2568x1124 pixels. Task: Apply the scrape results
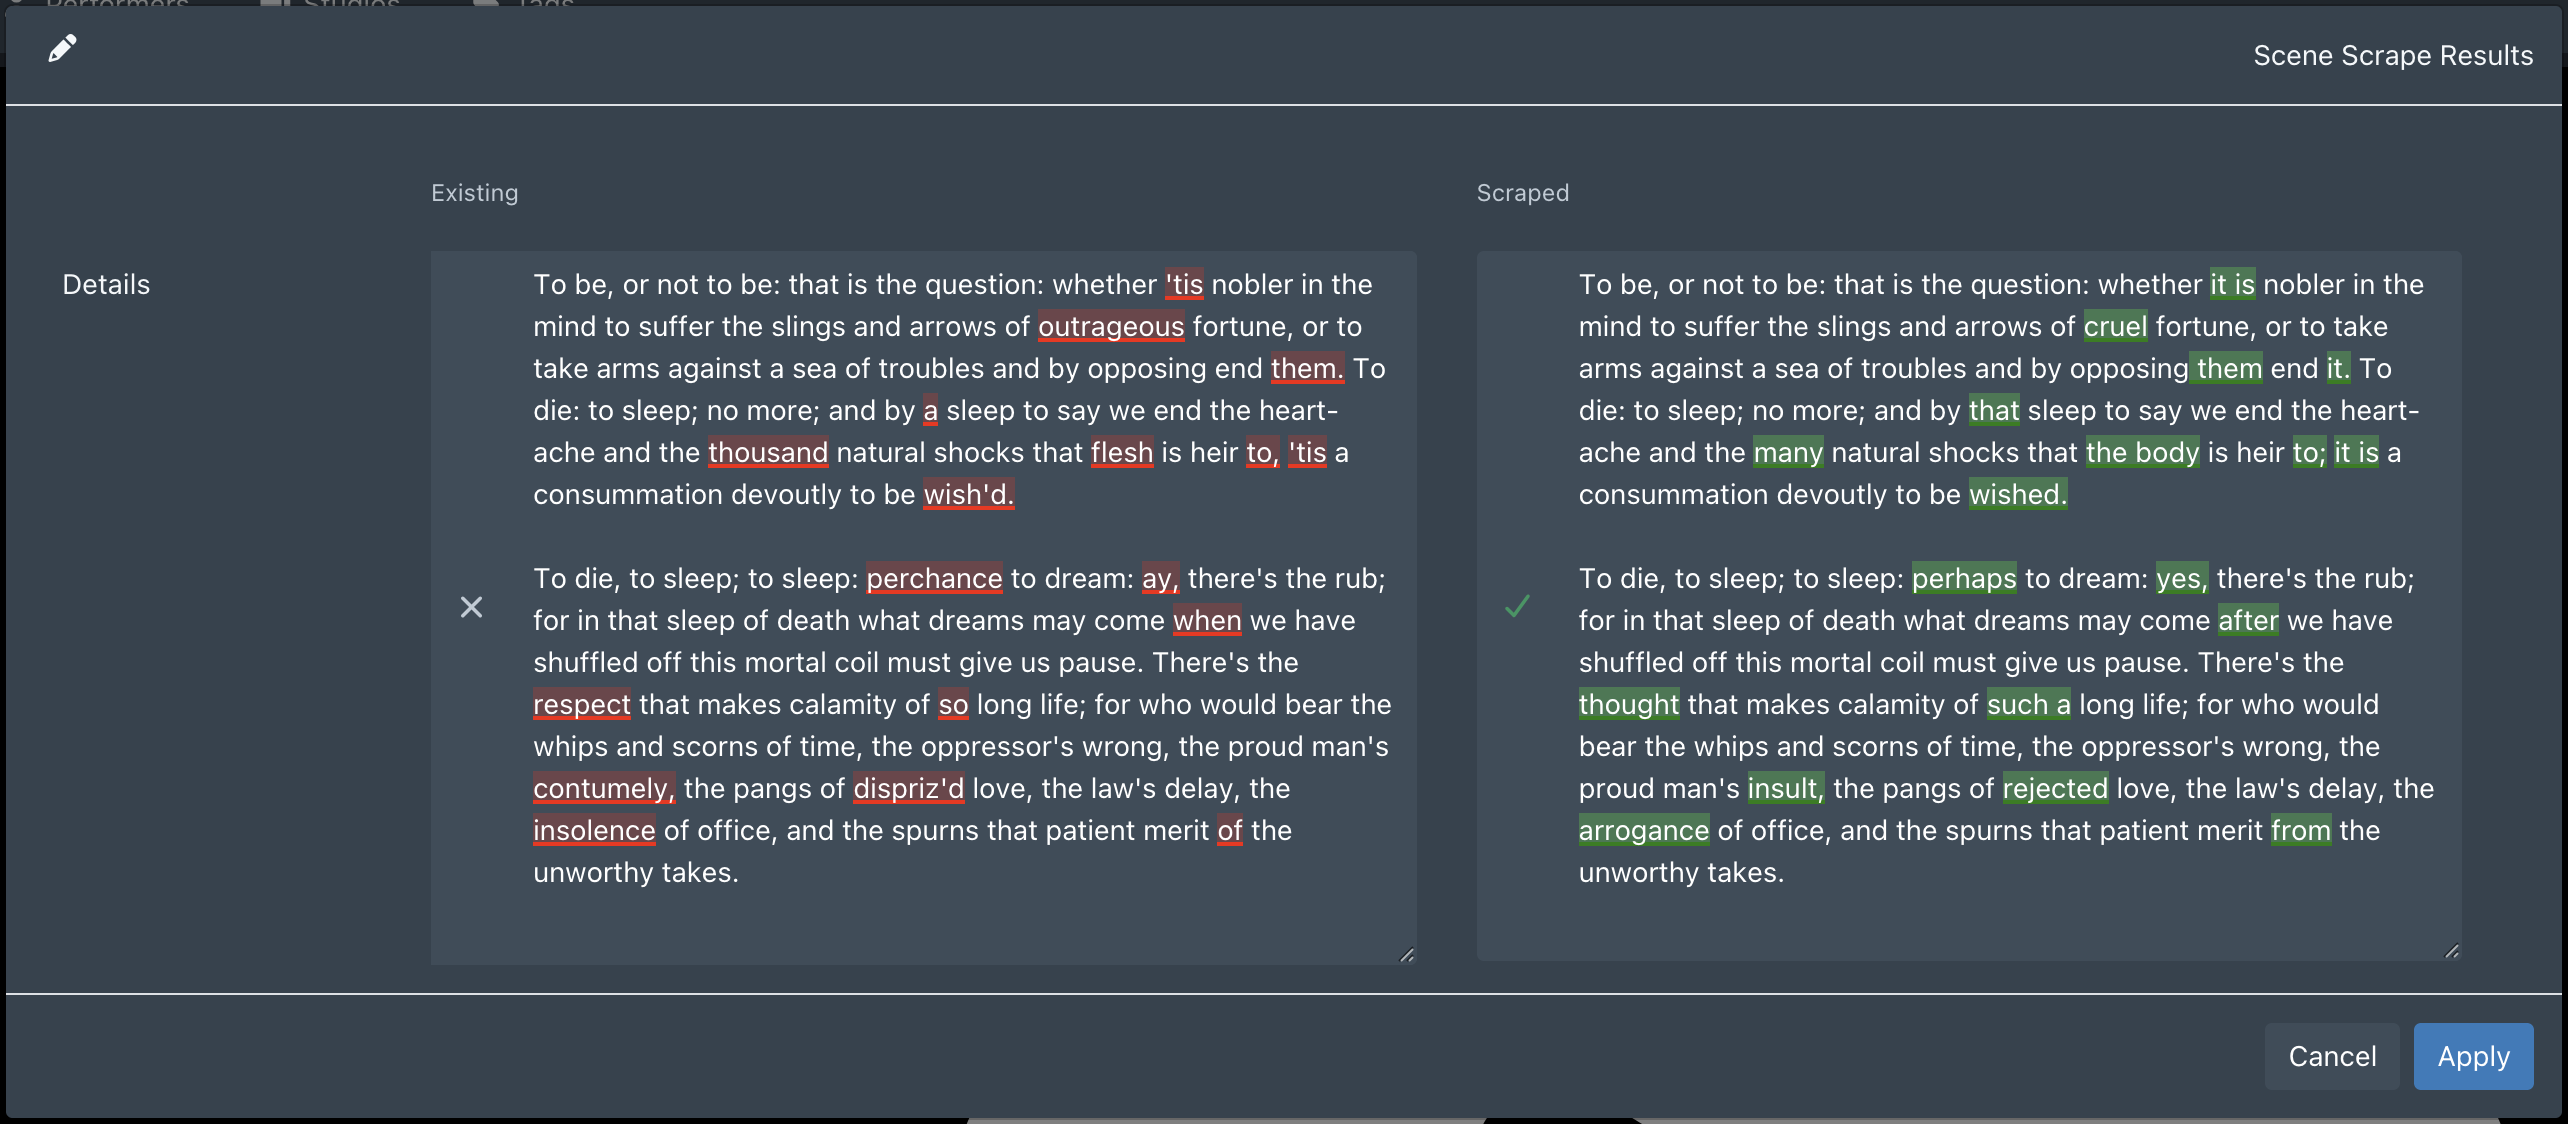pyautogui.click(x=2473, y=1056)
